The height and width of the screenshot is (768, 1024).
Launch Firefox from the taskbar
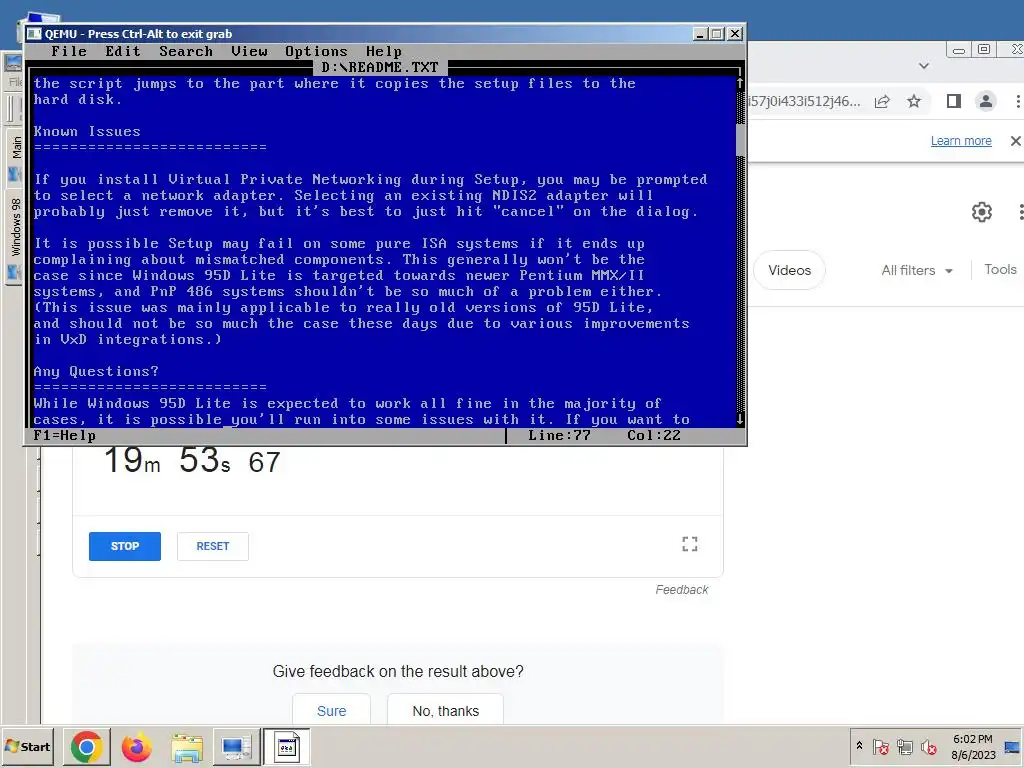(x=136, y=746)
